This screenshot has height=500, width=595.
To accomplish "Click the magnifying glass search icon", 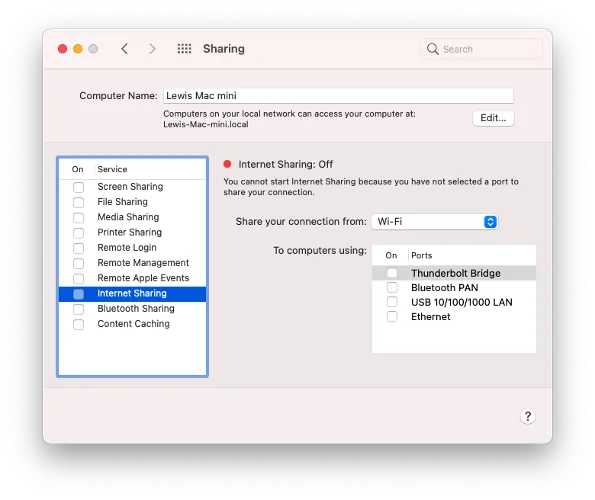I will pyautogui.click(x=432, y=49).
